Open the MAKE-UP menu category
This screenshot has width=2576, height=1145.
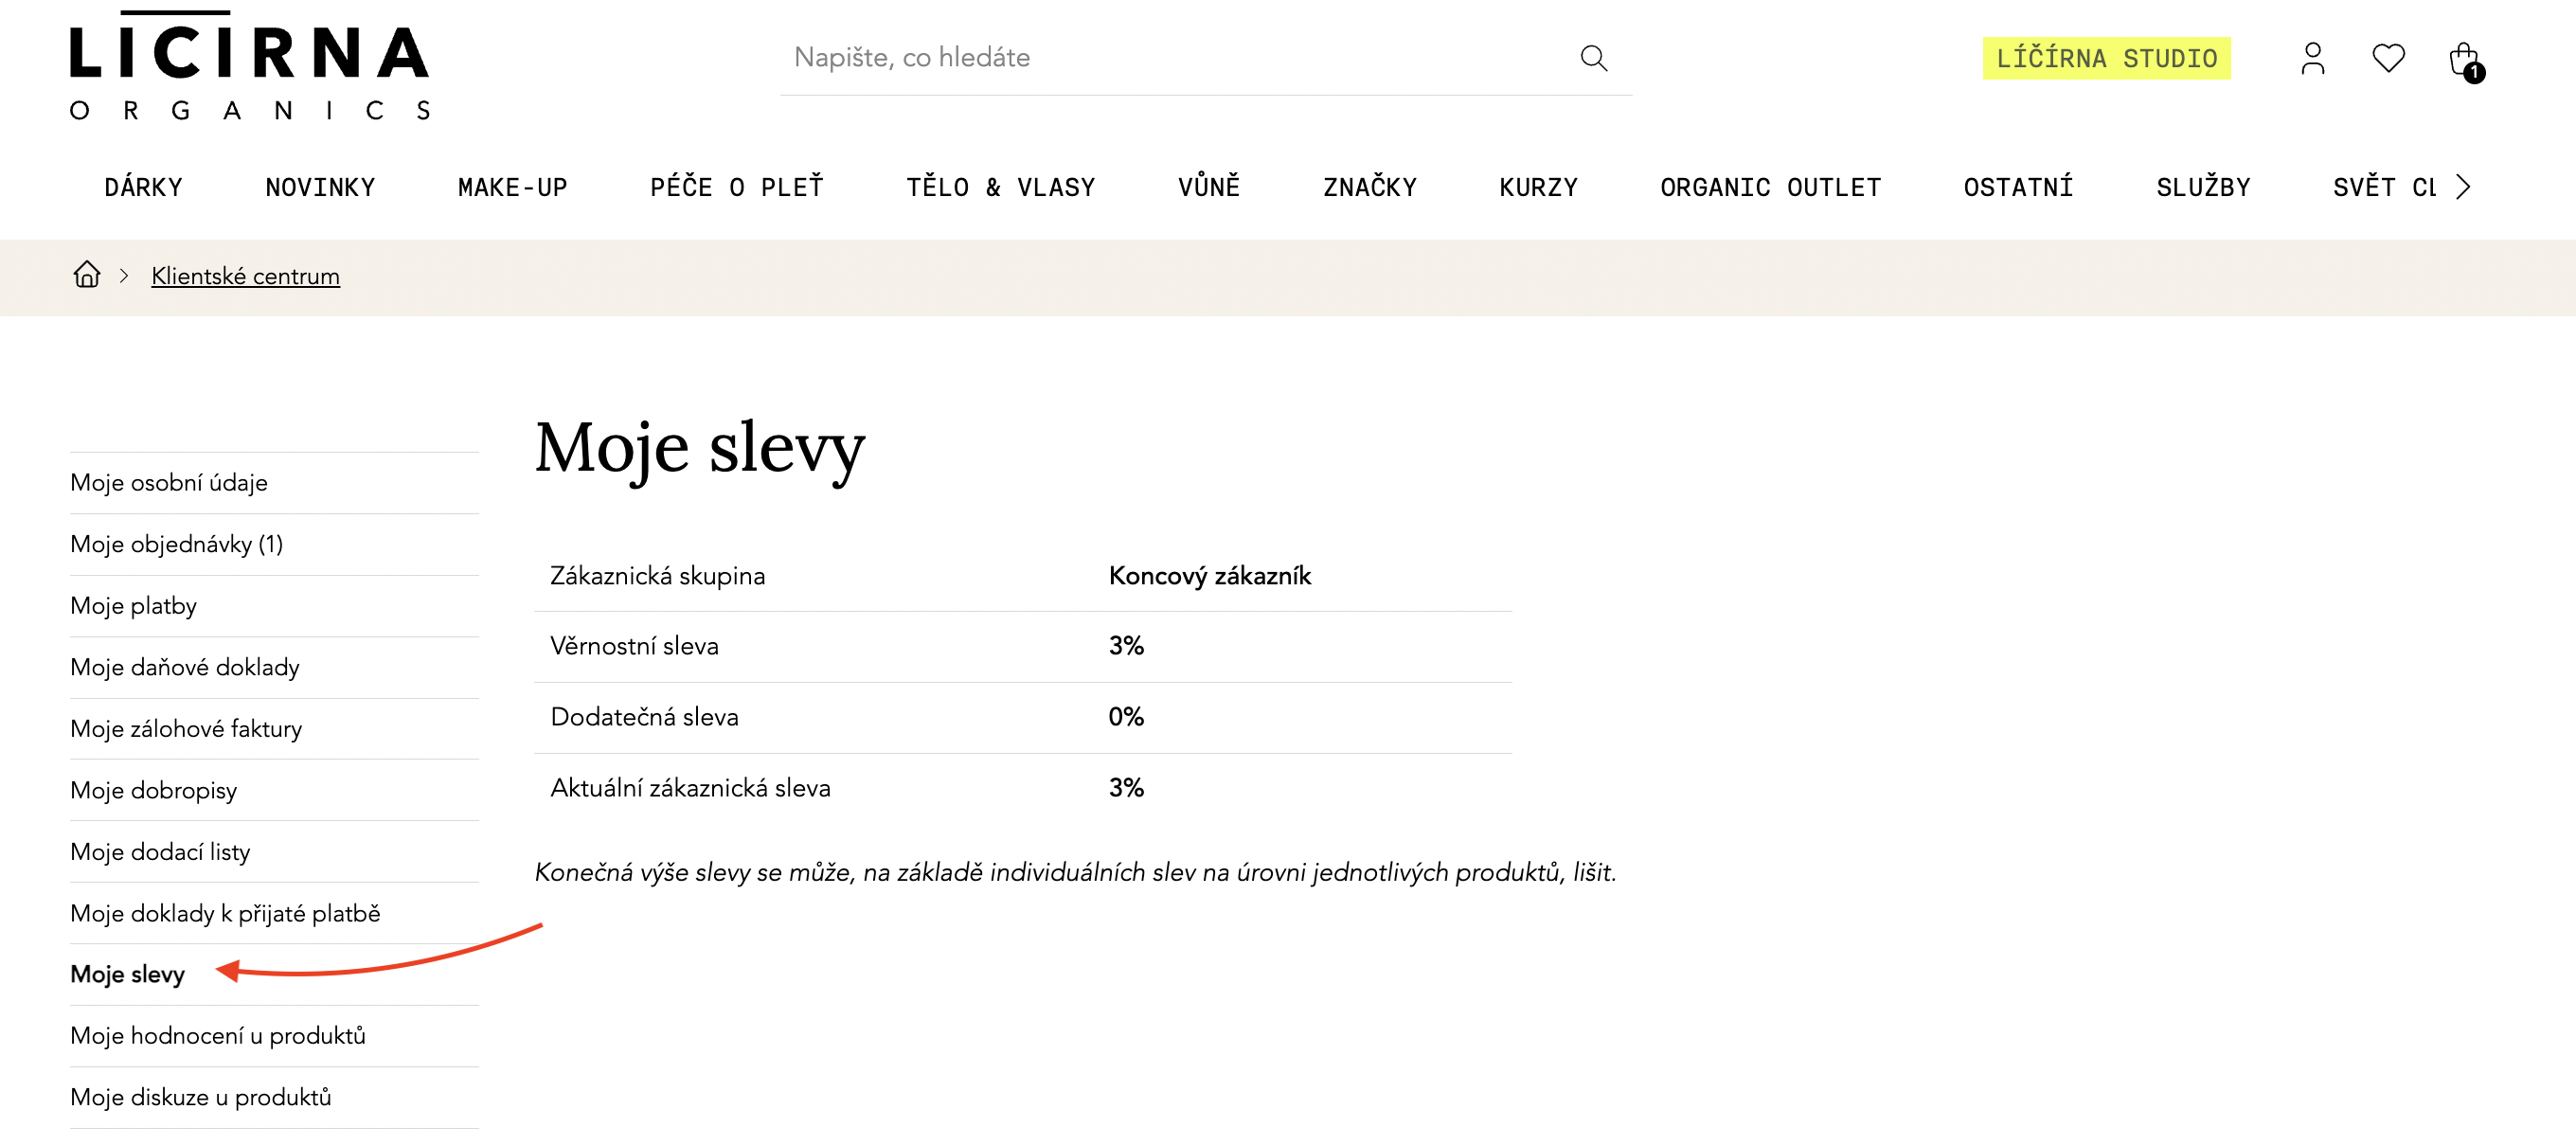(x=512, y=187)
